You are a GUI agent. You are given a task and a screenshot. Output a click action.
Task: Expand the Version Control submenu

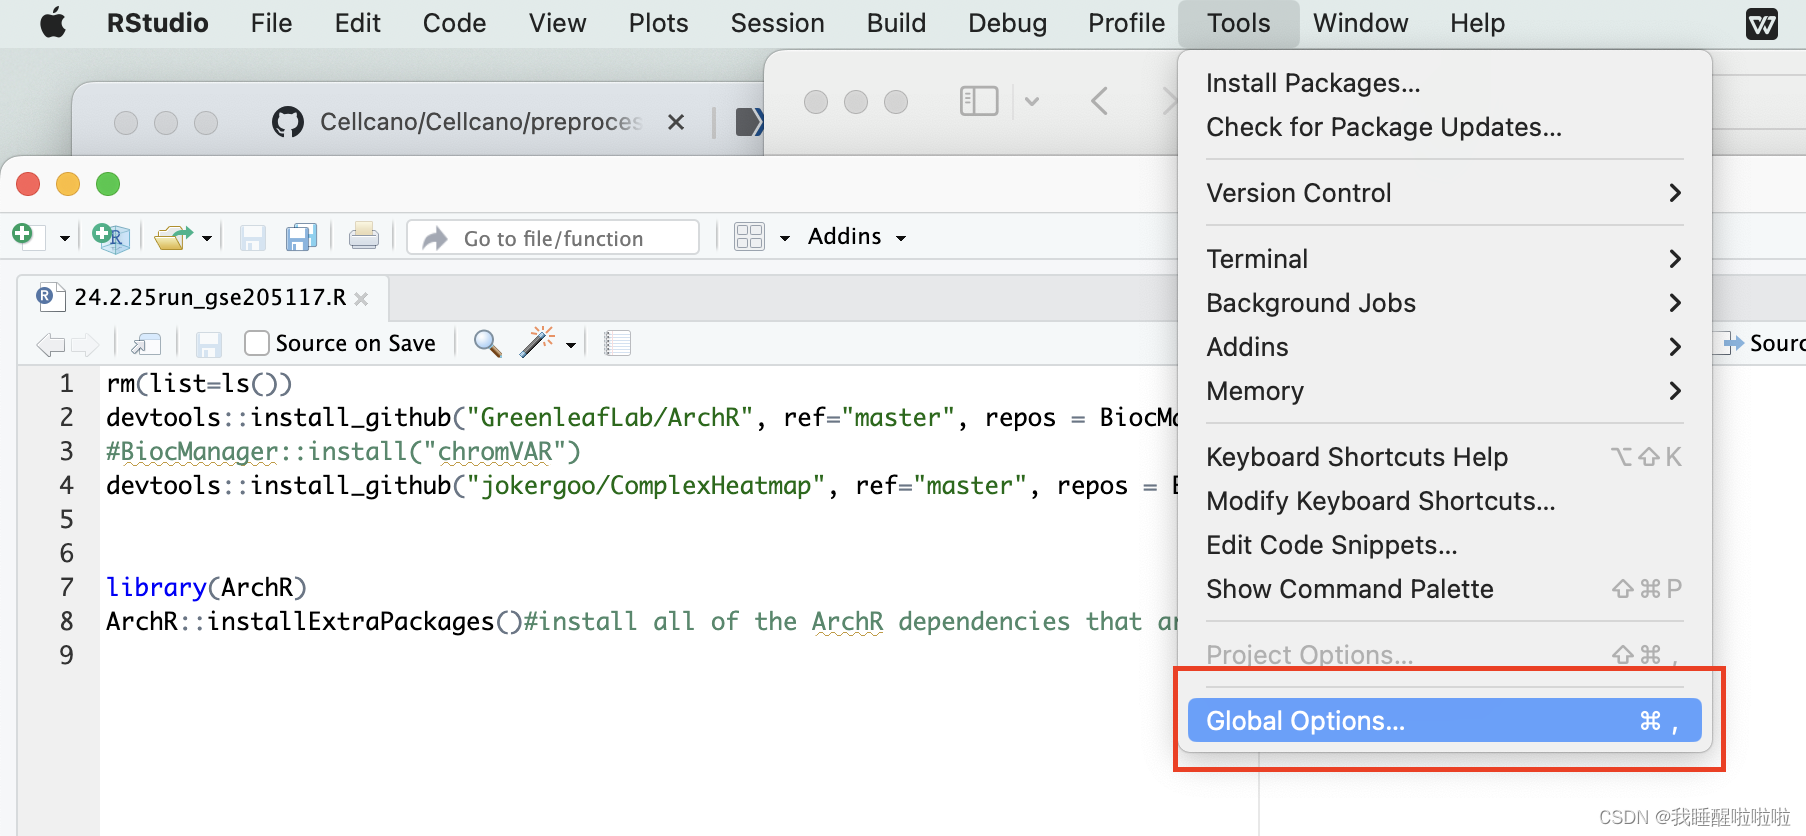click(1444, 193)
